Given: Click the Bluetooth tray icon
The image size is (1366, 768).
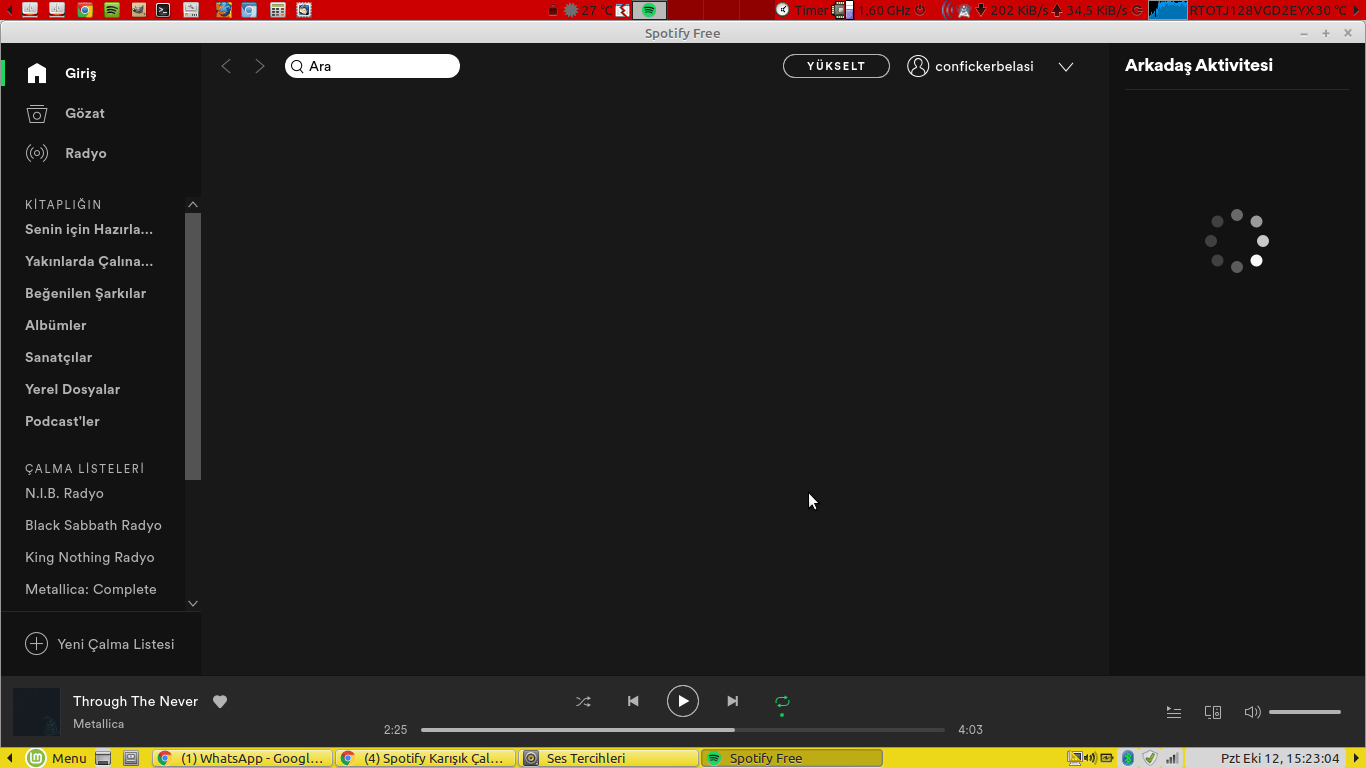Looking at the screenshot, I should tap(1128, 758).
